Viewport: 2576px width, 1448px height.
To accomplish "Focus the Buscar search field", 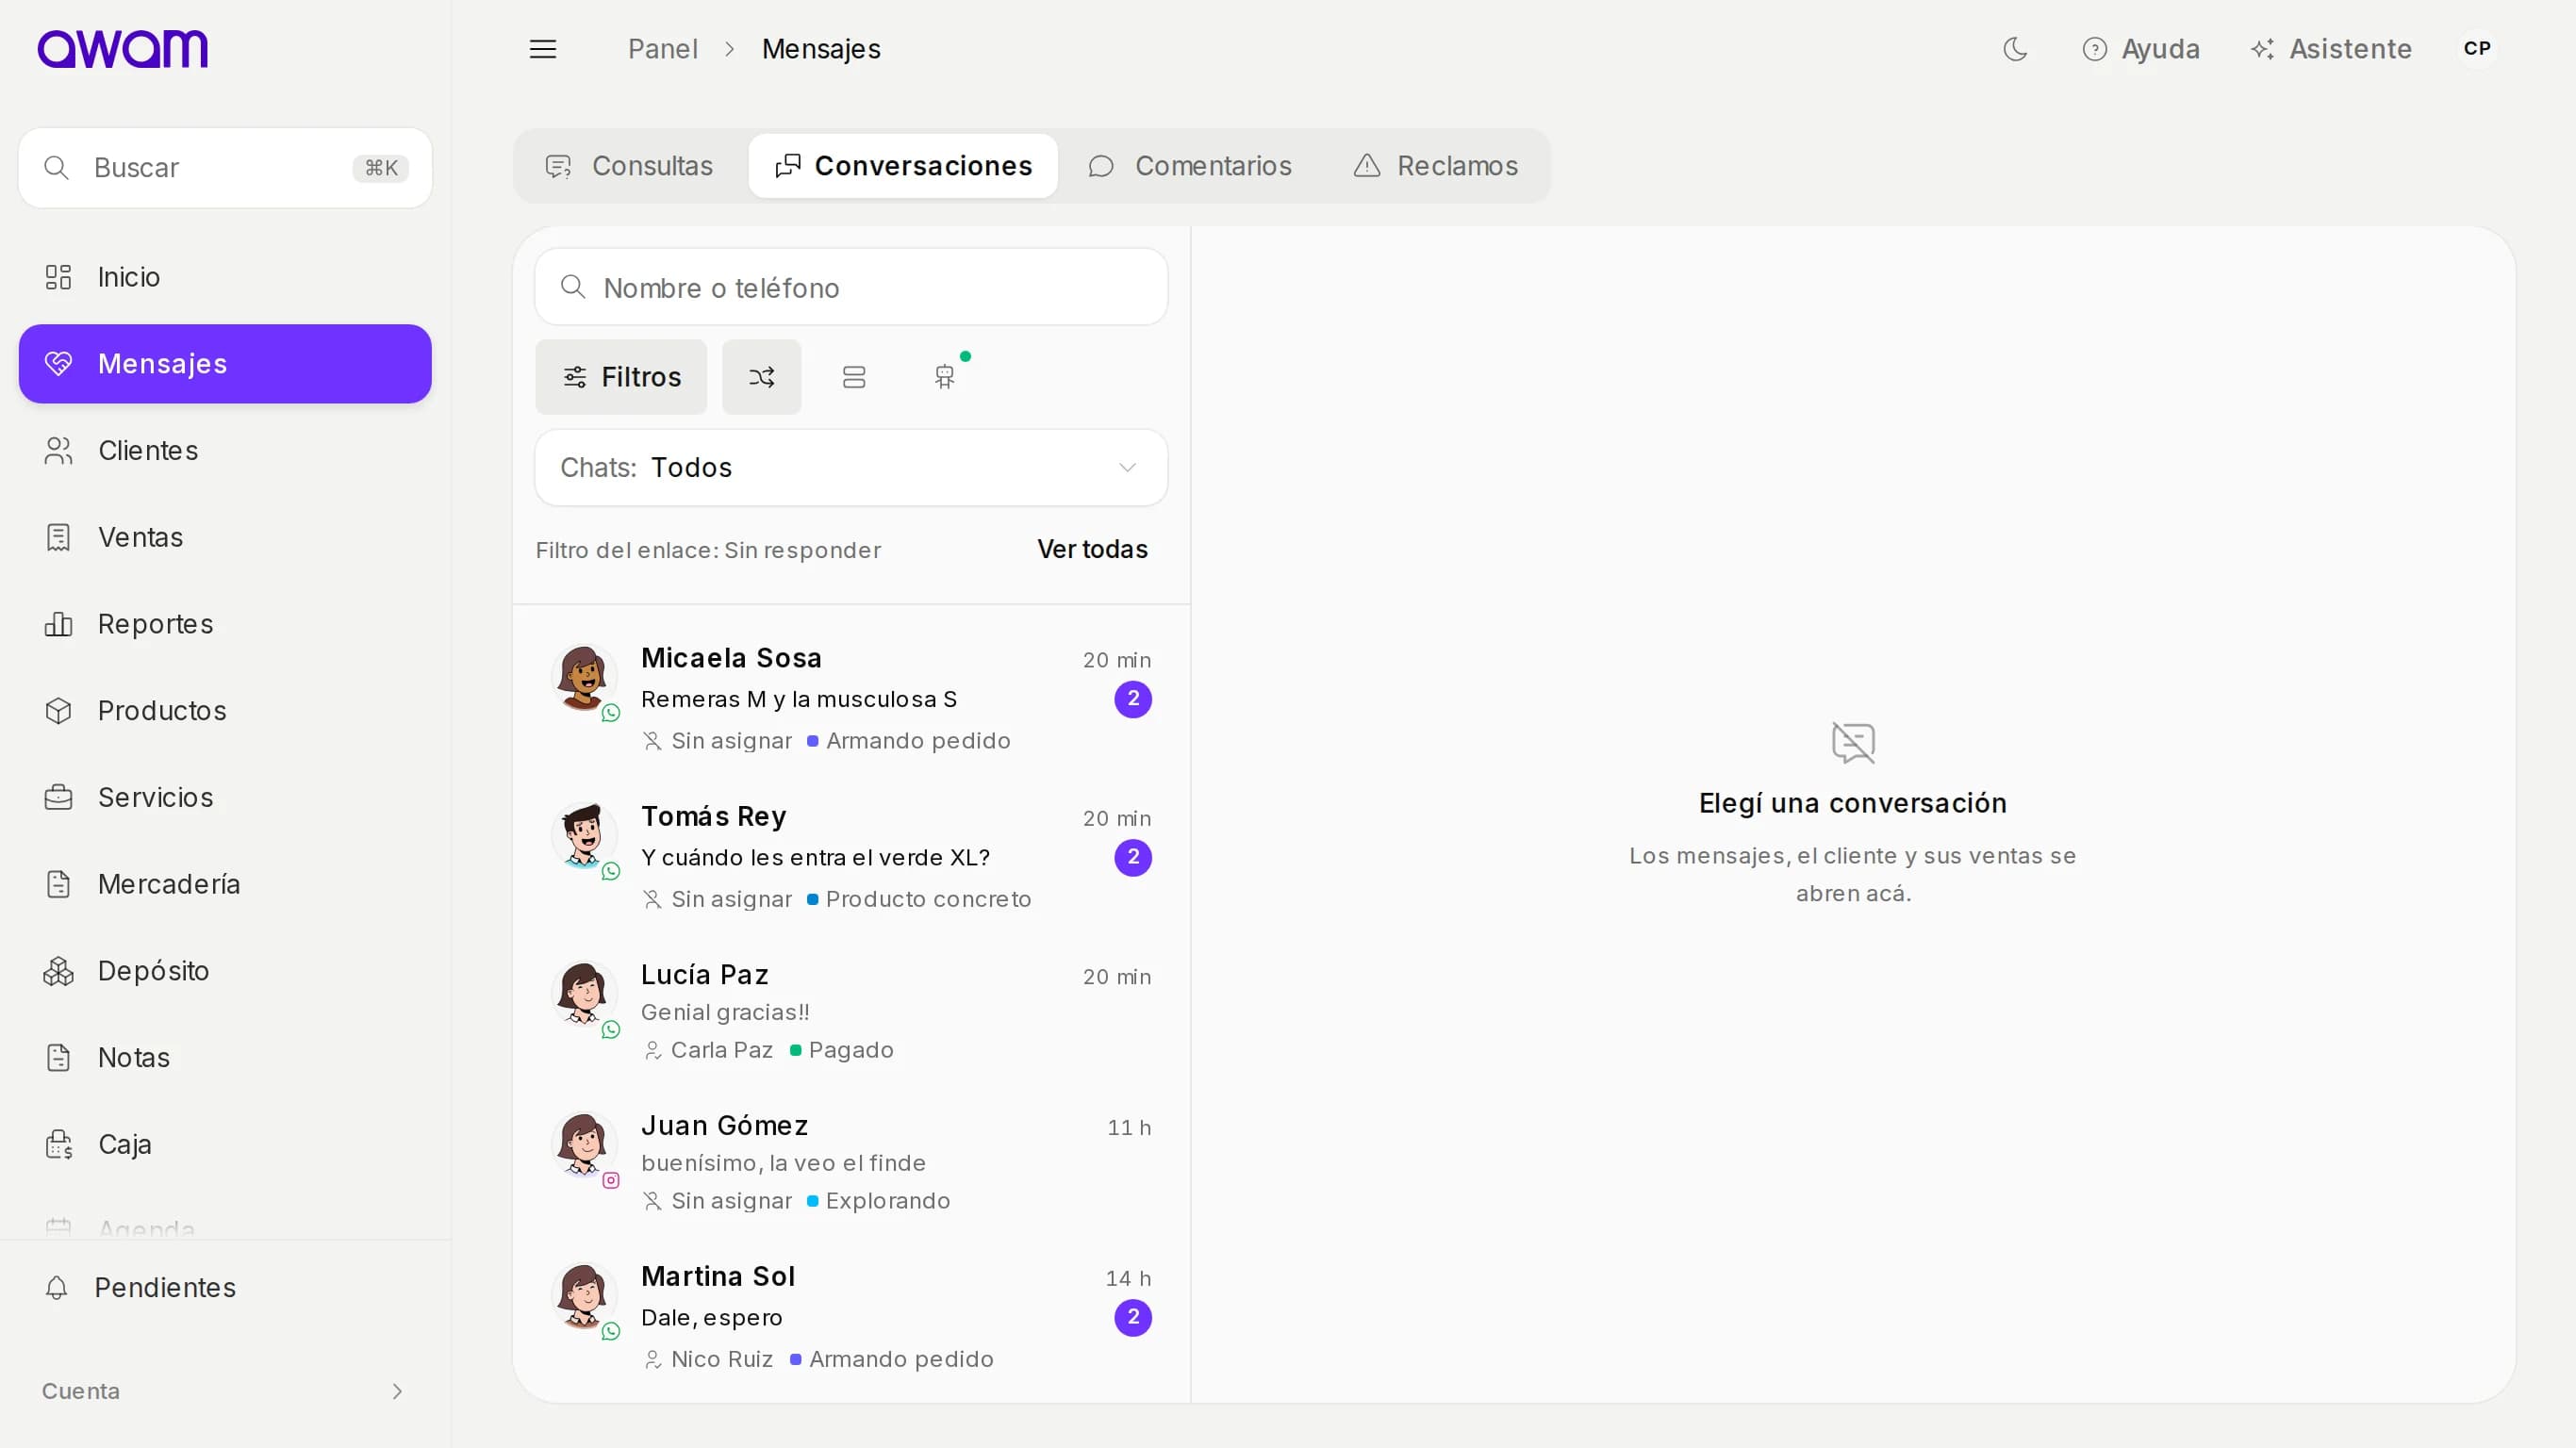I will pyautogui.click(x=225, y=167).
